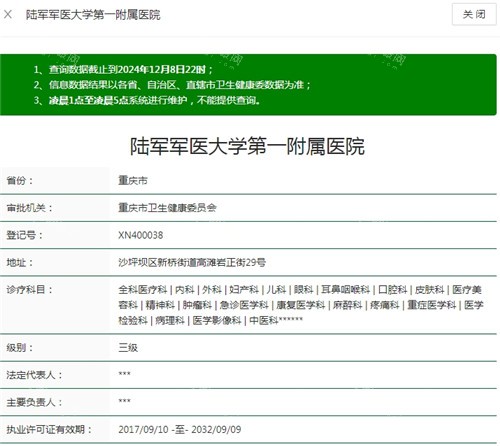The width and height of the screenshot is (500, 446).
Task: Select the registration number XN400038
Action: click(141, 235)
